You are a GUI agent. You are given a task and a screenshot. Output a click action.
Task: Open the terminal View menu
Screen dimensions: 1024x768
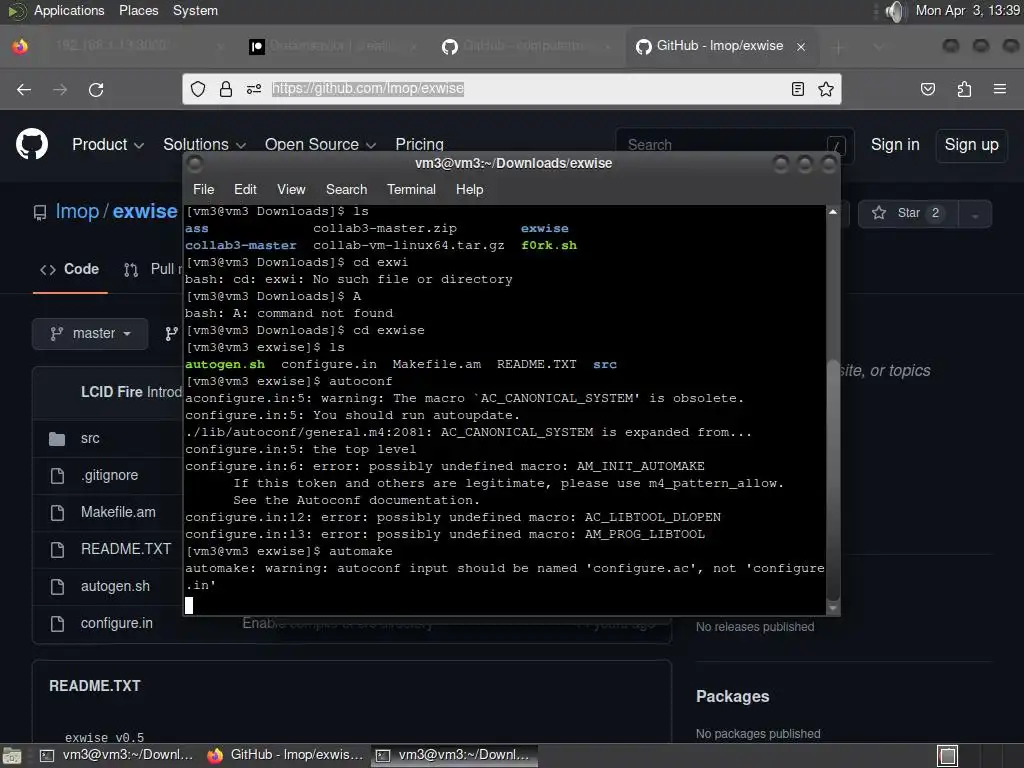tap(291, 189)
